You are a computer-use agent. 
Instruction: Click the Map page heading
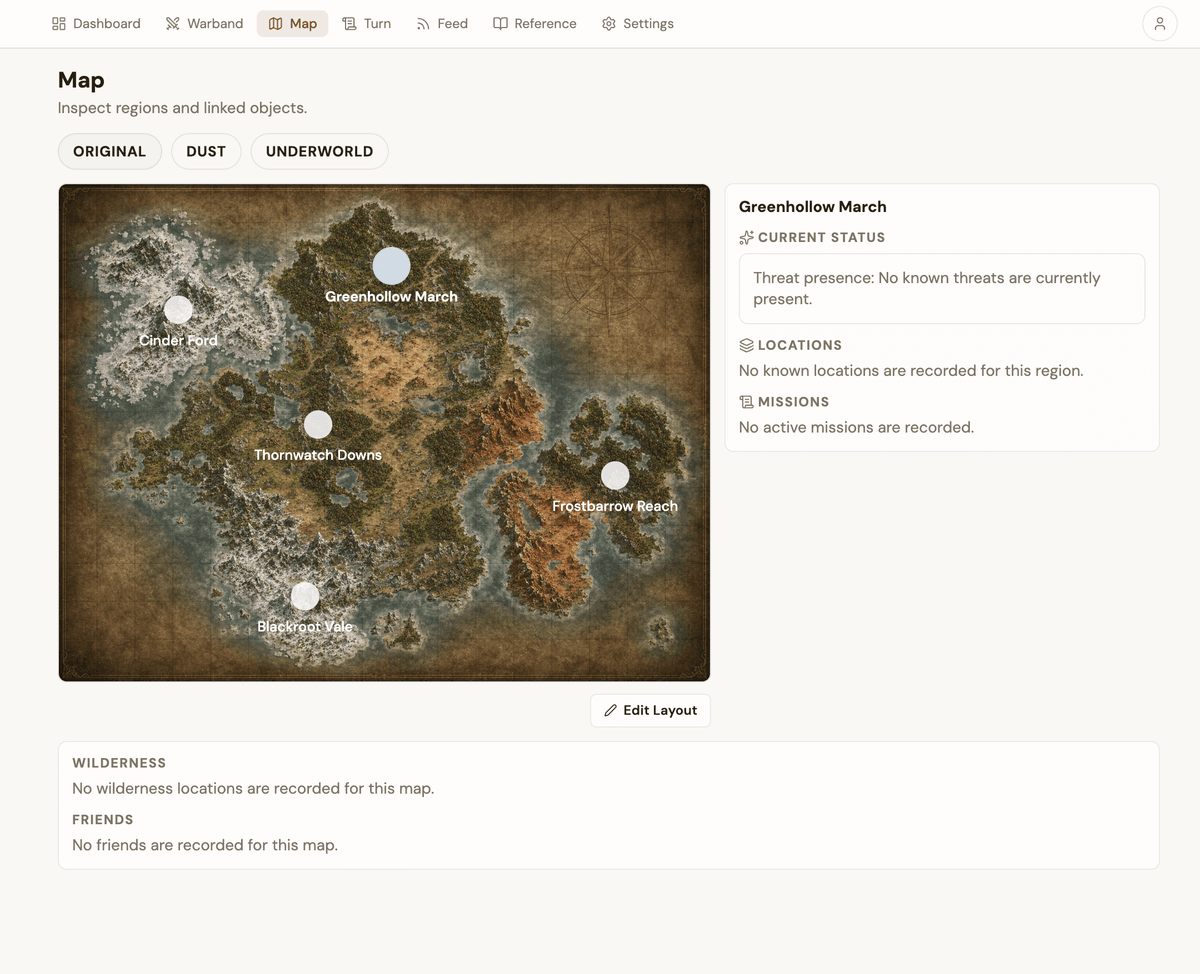81,80
